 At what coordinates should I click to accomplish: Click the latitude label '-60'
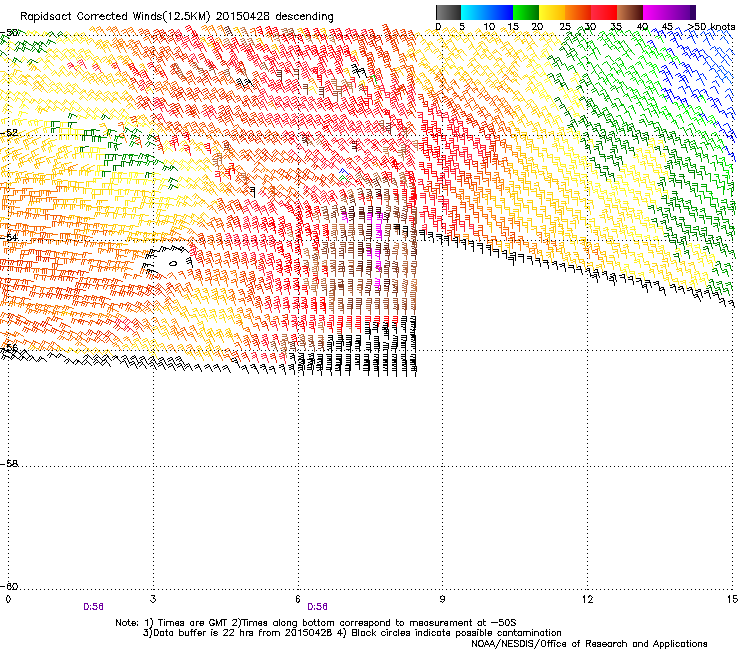9,586
